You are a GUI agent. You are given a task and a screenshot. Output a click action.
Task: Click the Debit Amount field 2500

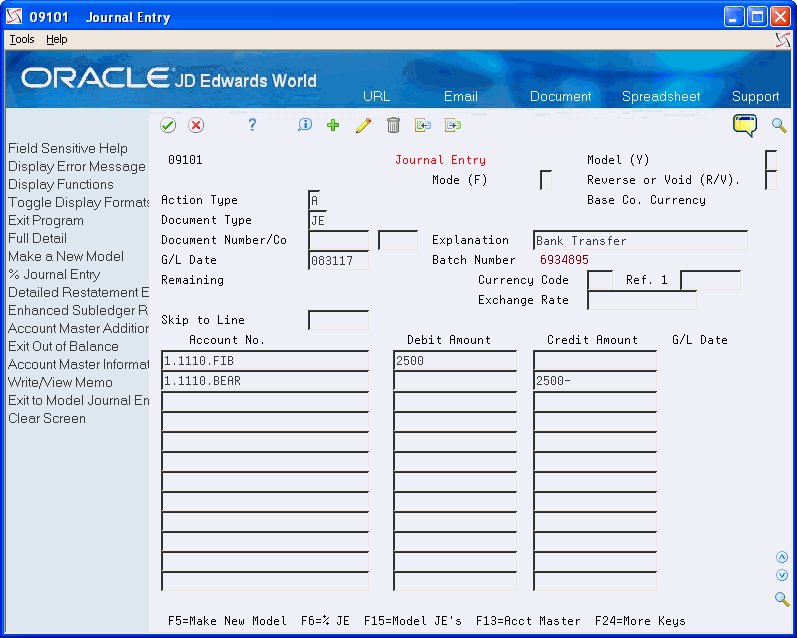pyautogui.click(x=455, y=360)
